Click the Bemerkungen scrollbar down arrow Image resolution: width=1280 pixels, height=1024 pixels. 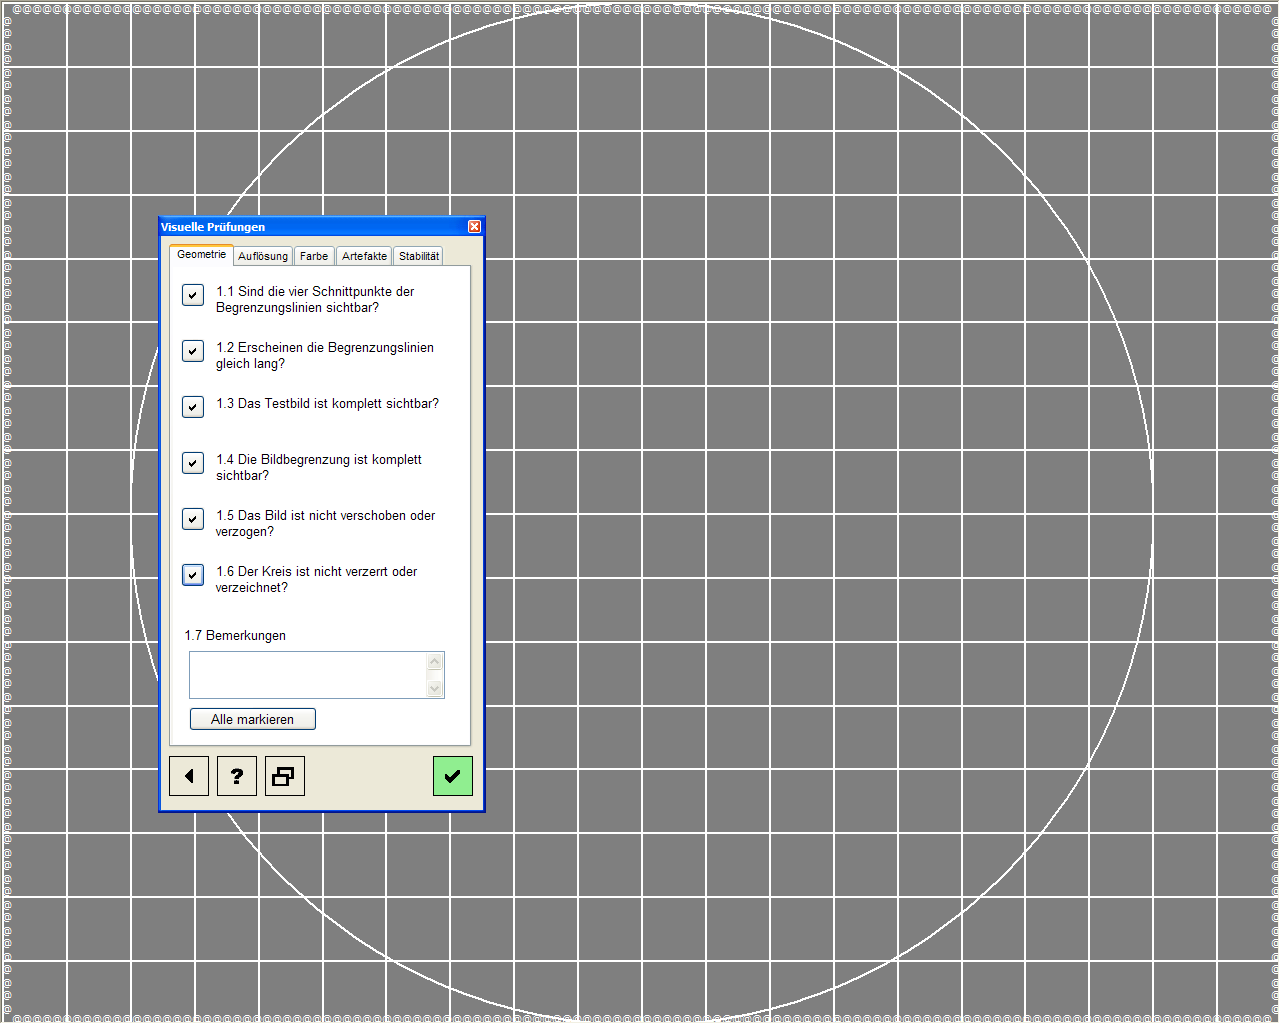click(434, 688)
